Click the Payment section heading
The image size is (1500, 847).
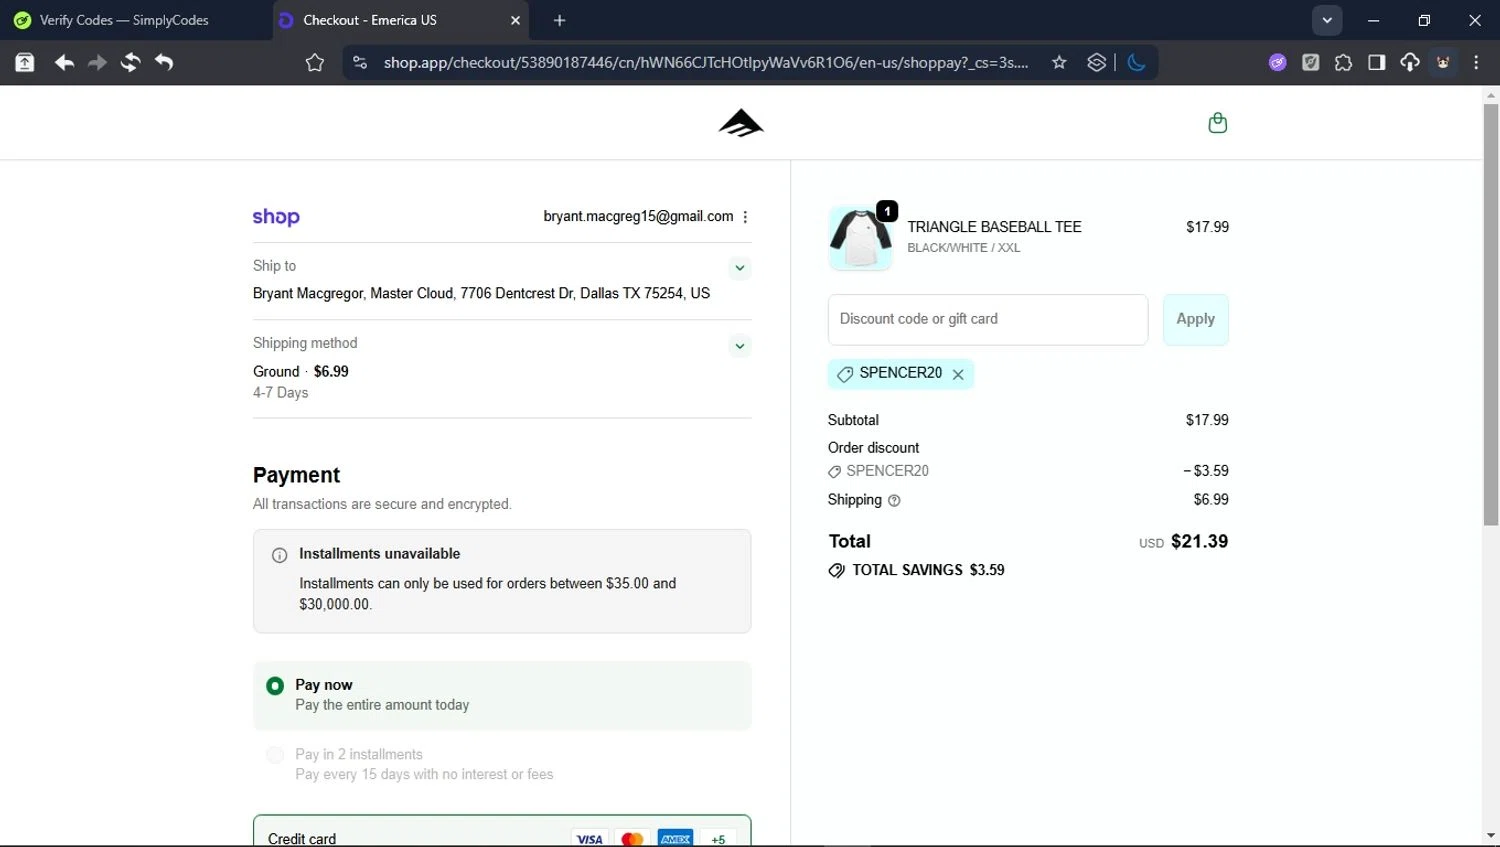pyautogui.click(x=296, y=475)
